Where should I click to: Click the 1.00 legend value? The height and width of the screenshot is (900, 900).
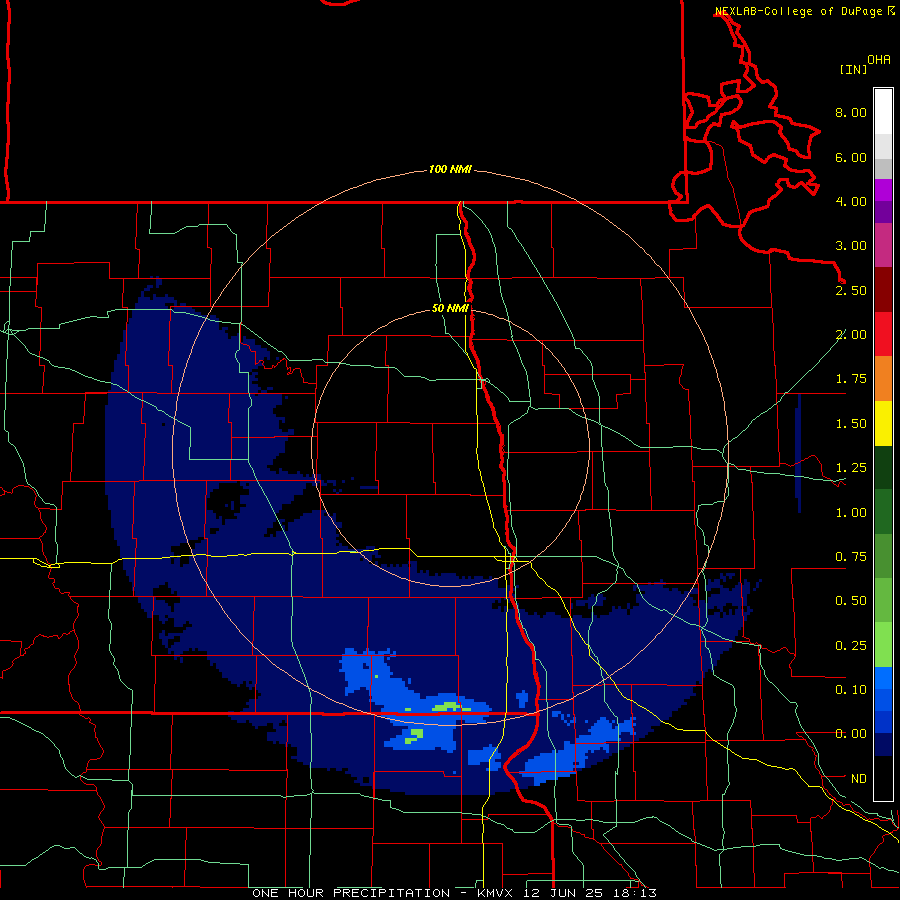851,513
